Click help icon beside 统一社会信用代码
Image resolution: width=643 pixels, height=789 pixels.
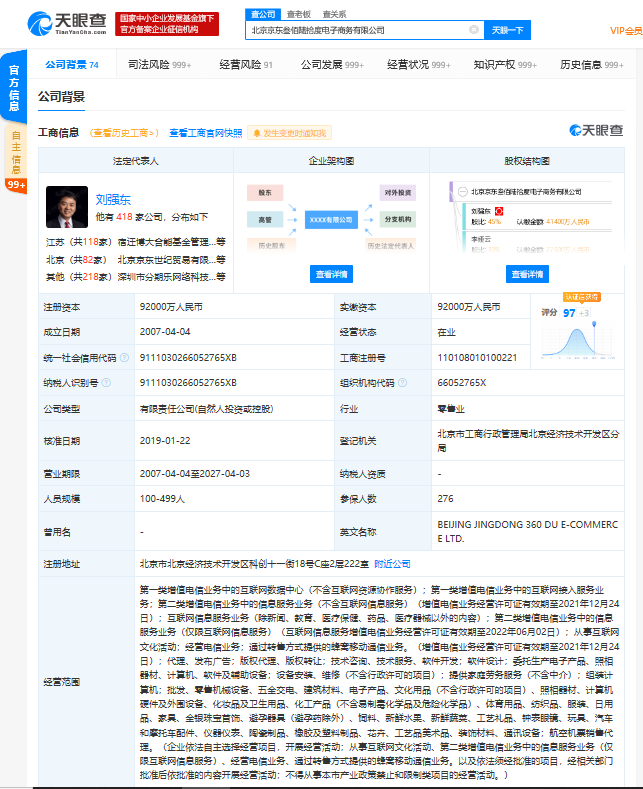pos(124,357)
